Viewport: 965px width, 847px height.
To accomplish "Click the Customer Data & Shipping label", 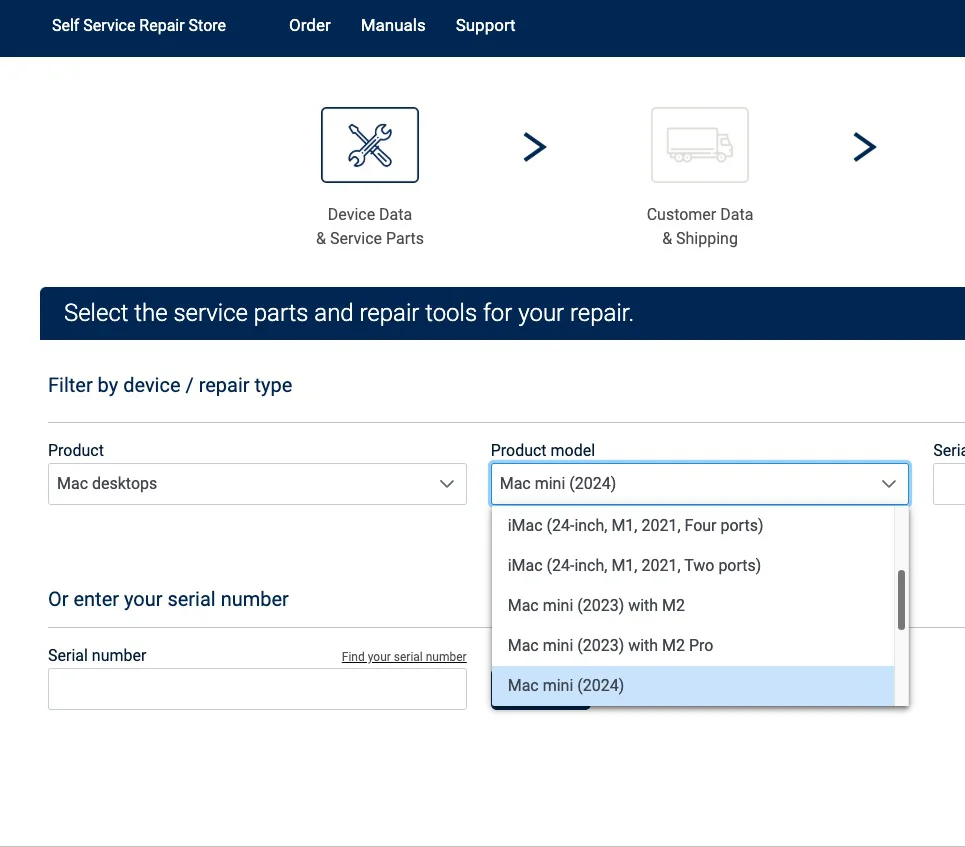I will coord(700,226).
